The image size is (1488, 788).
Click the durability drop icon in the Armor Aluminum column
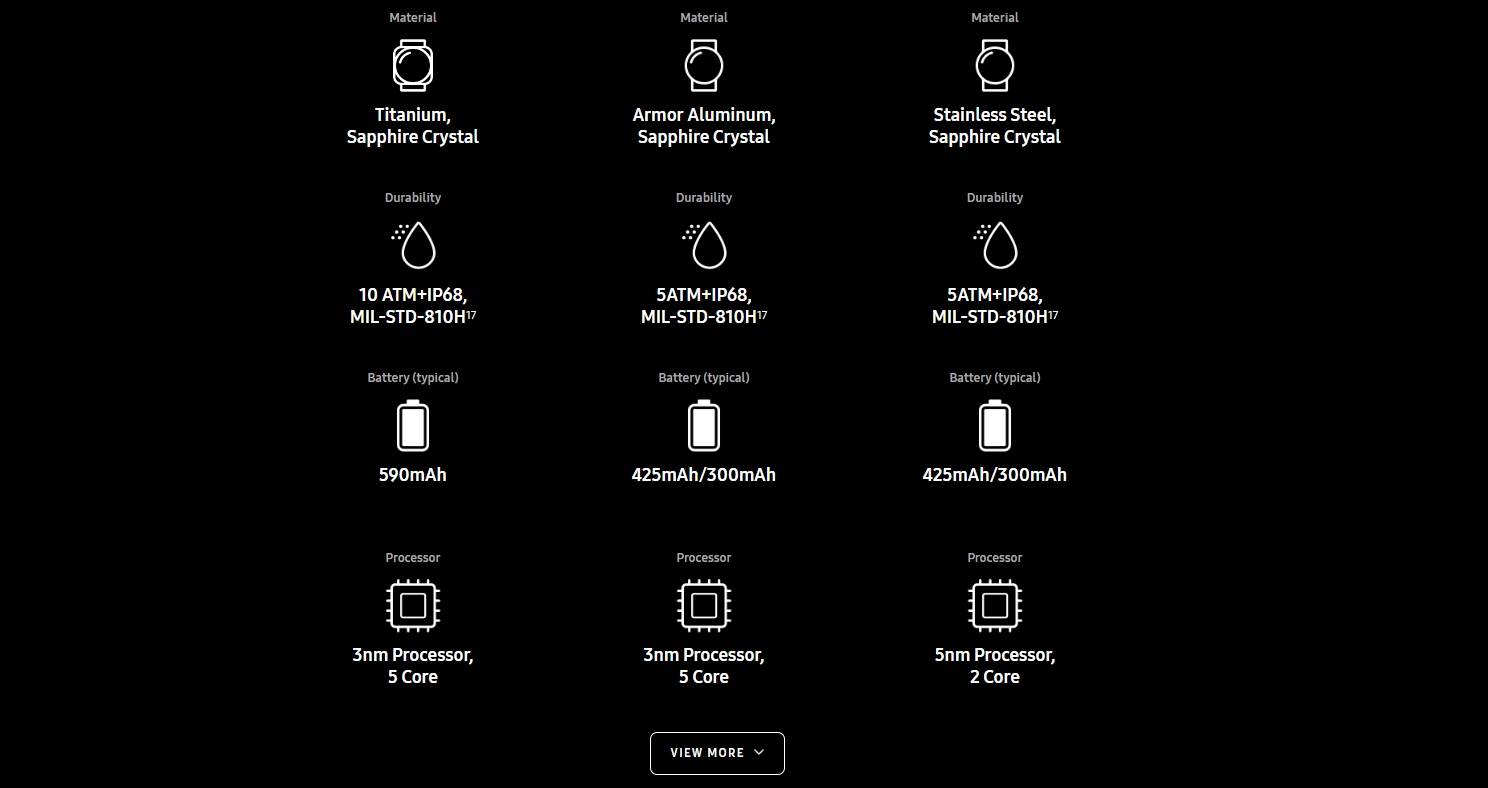coord(704,245)
